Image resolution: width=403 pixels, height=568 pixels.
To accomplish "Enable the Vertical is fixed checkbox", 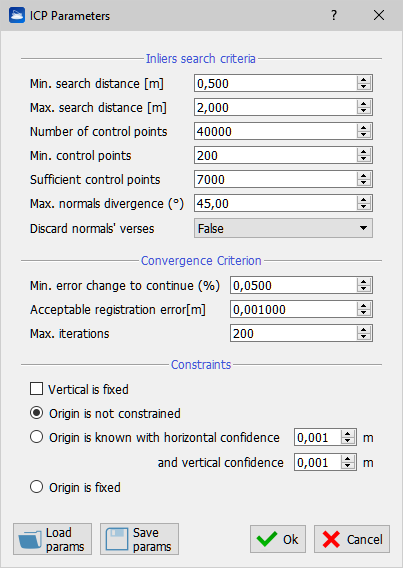I will 37,389.
